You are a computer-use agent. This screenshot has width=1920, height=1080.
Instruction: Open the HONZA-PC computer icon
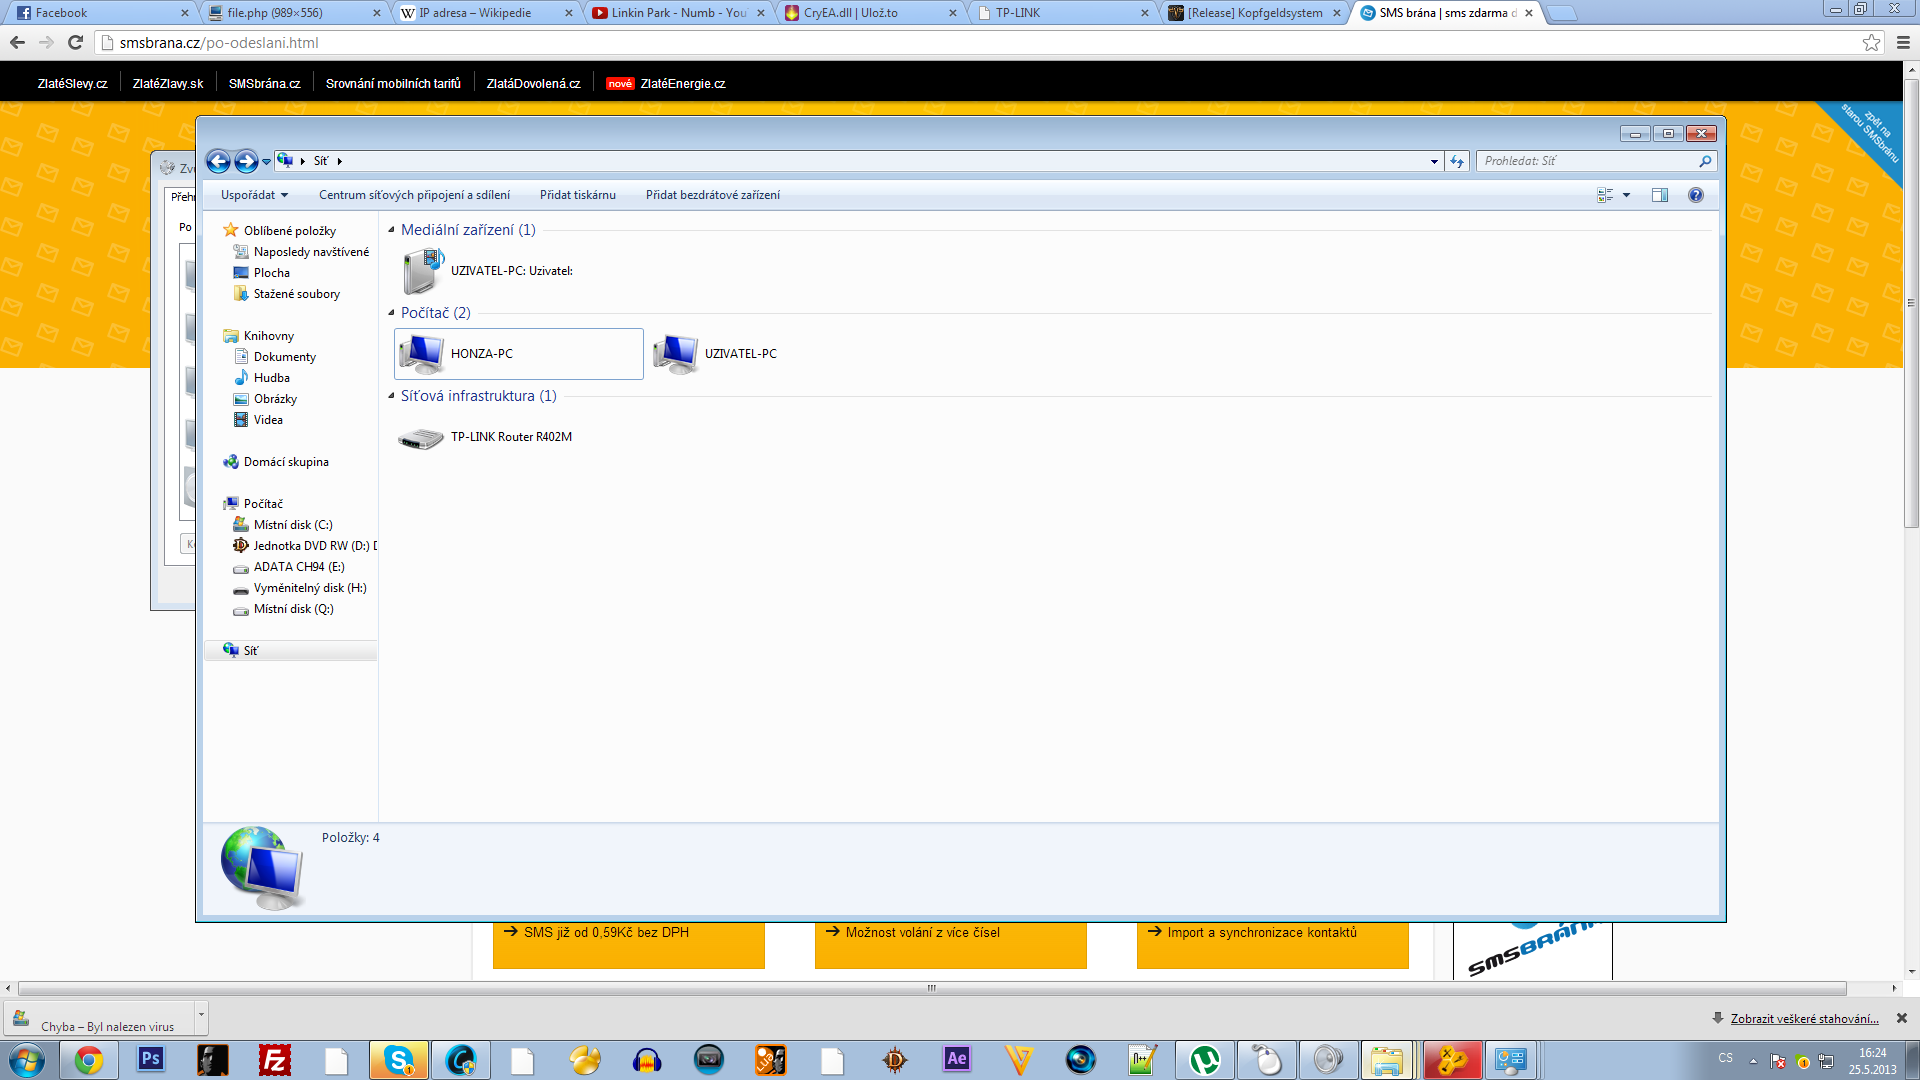tap(421, 353)
